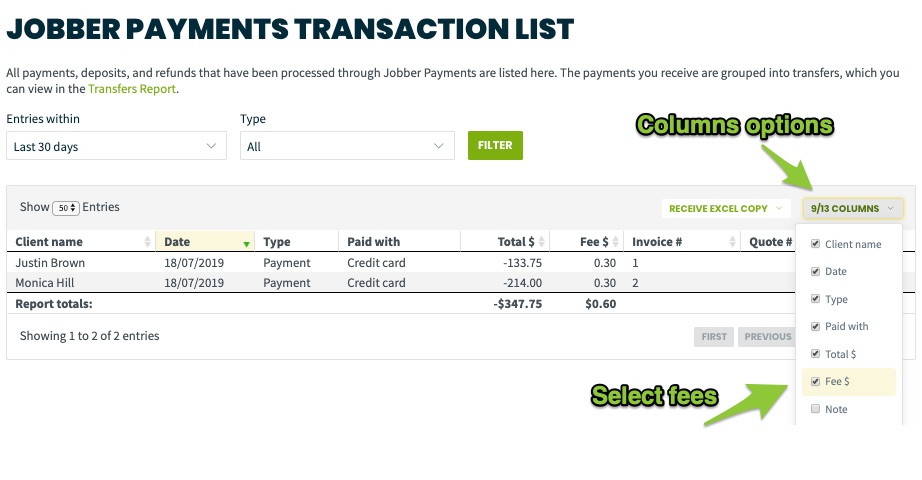
Task: Select the Date option in columns menu
Action: point(836,271)
